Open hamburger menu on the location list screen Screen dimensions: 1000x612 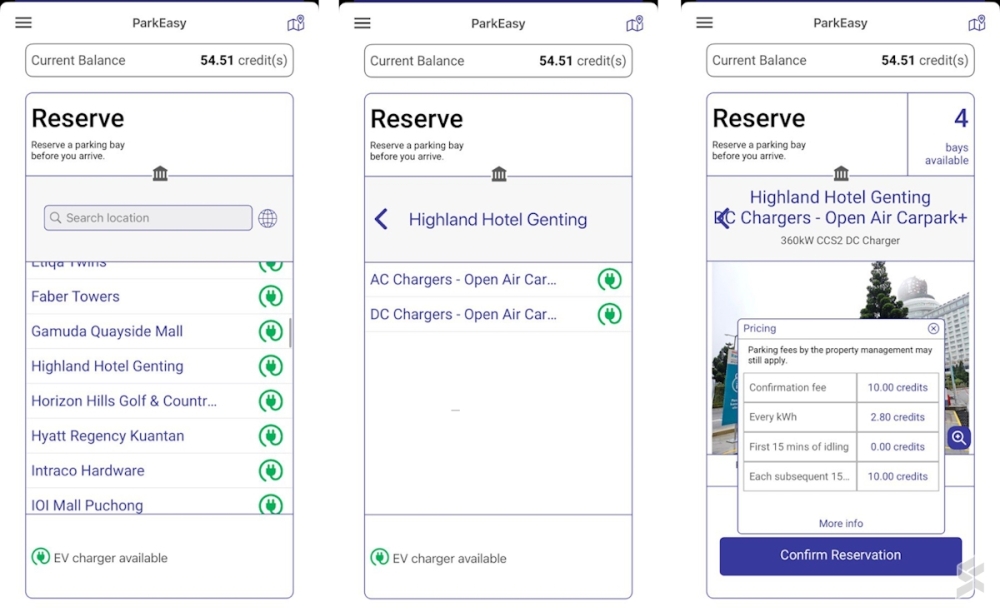click(x=24, y=23)
